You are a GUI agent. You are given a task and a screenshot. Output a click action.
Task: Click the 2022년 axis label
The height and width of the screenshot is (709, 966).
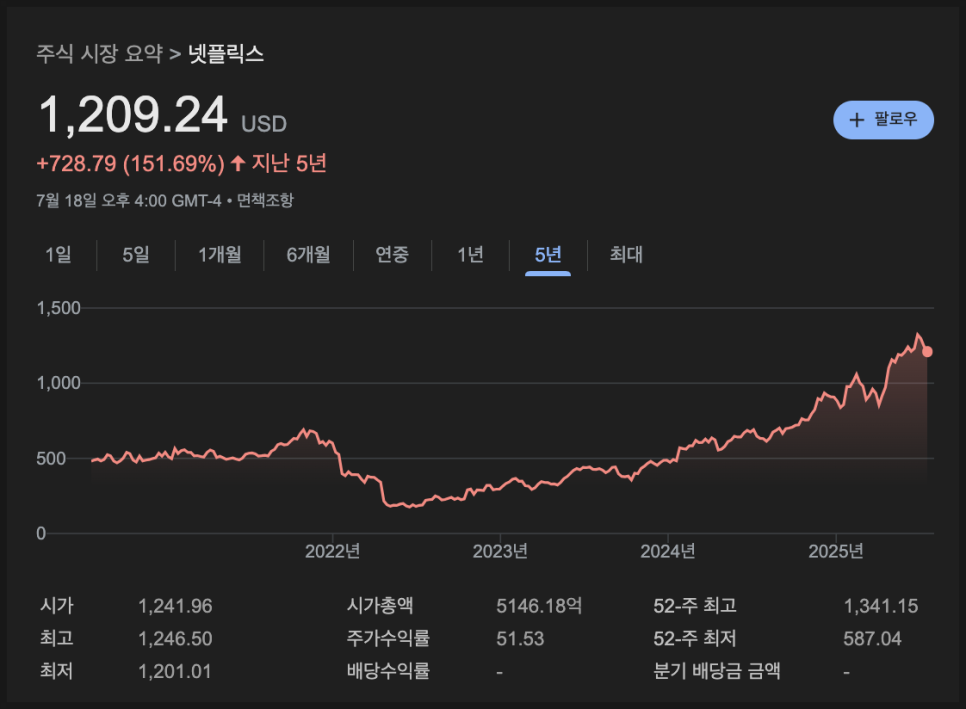[x=332, y=551]
